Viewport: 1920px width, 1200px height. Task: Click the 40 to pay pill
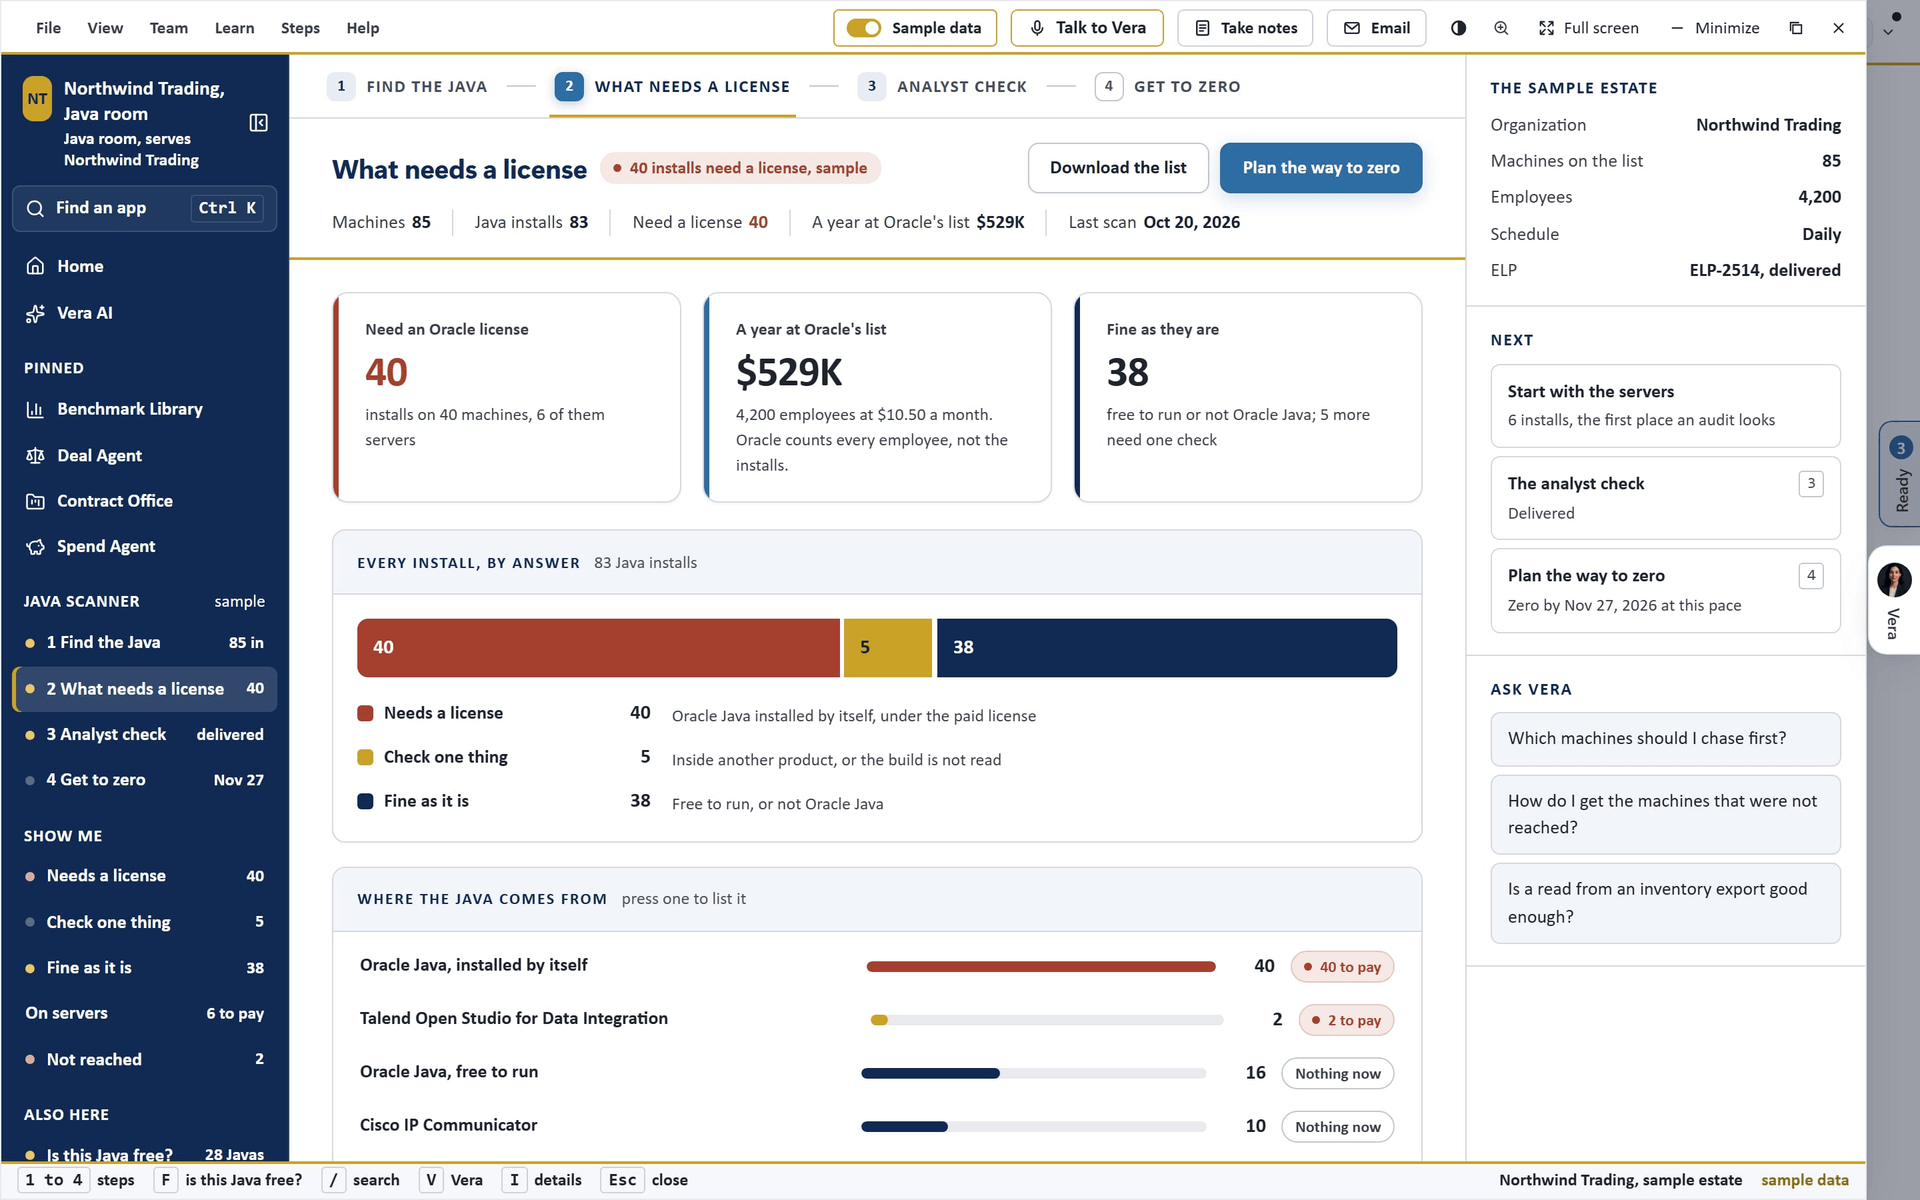tap(1342, 967)
